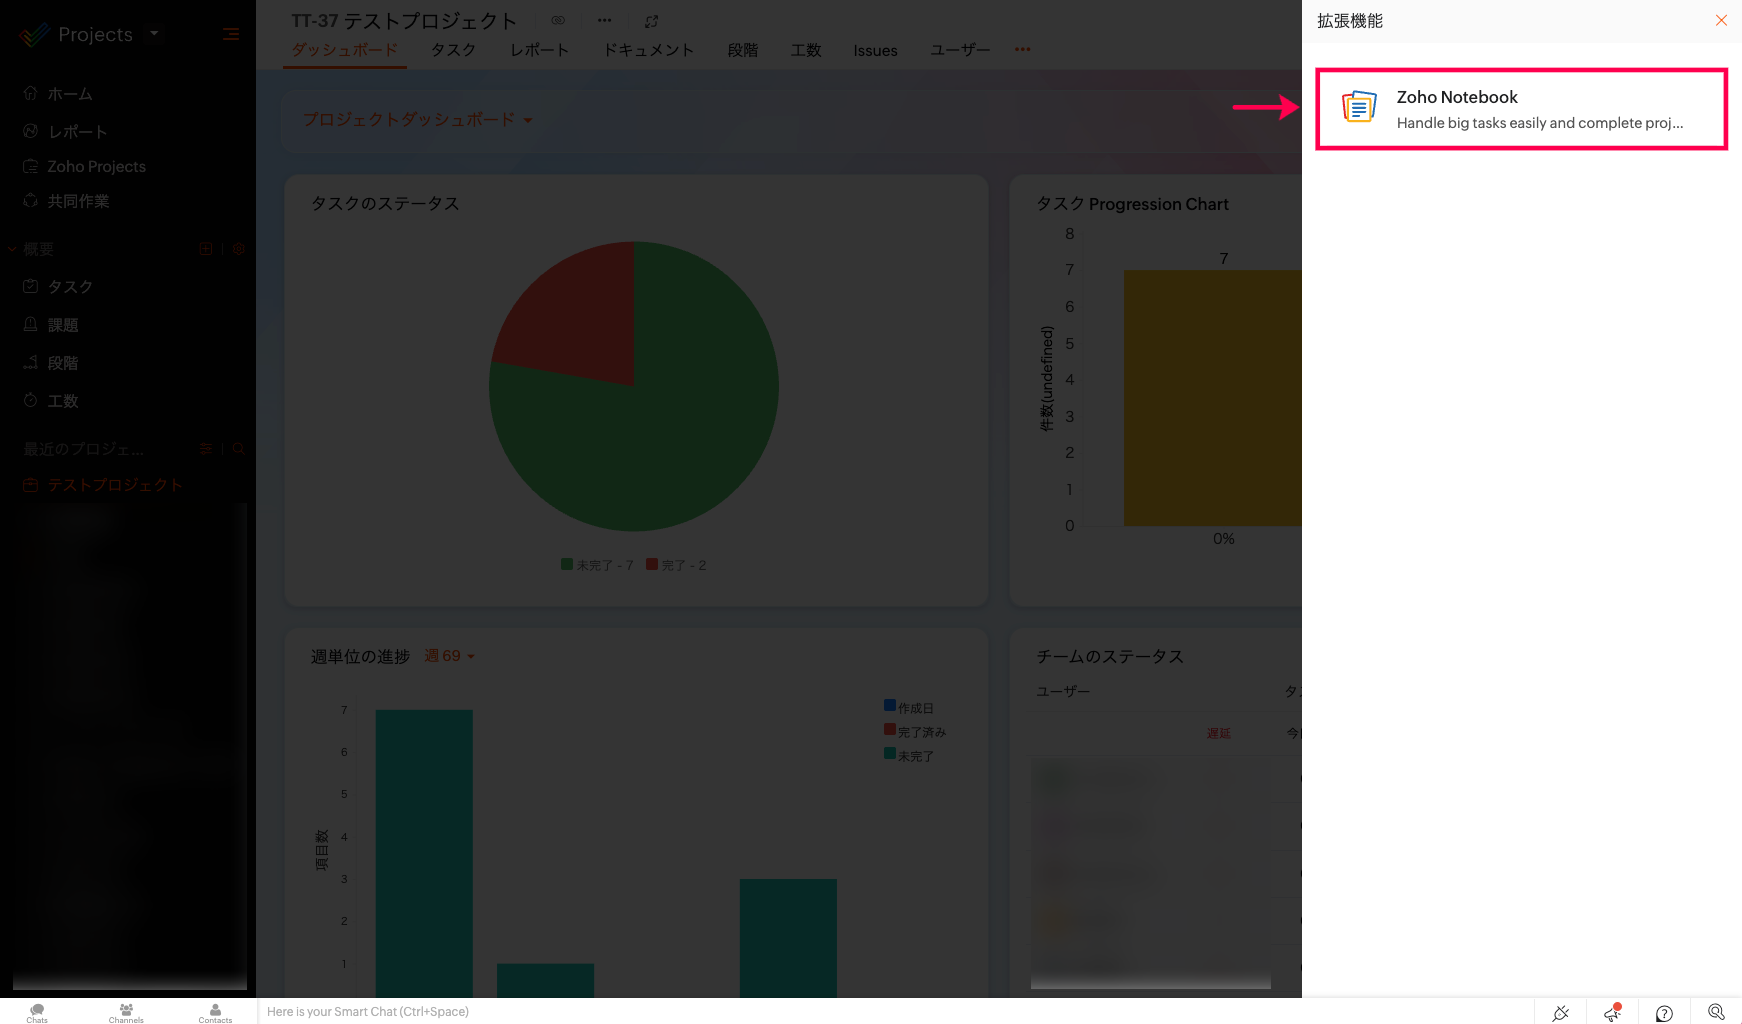Click the announcements megaphone icon
Image resolution: width=1742 pixels, height=1024 pixels.
pos(1612,1013)
